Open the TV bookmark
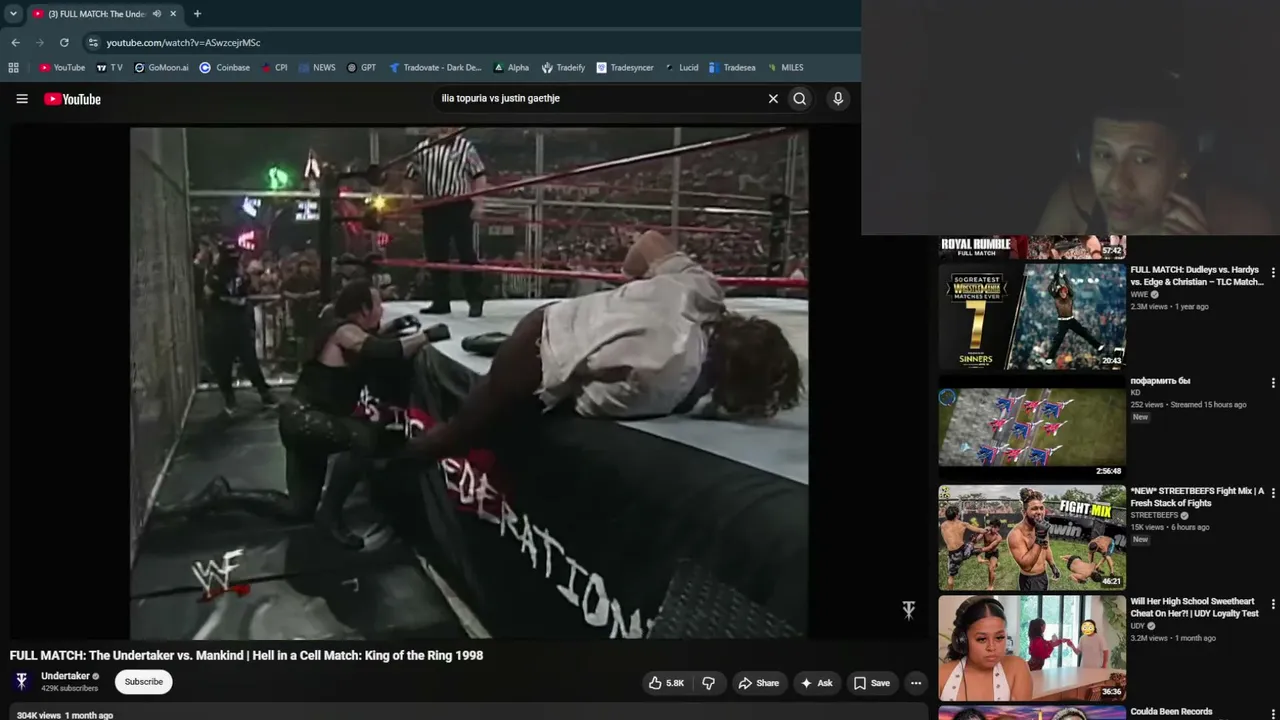The width and height of the screenshot is (1280, 720). [110, 68]
